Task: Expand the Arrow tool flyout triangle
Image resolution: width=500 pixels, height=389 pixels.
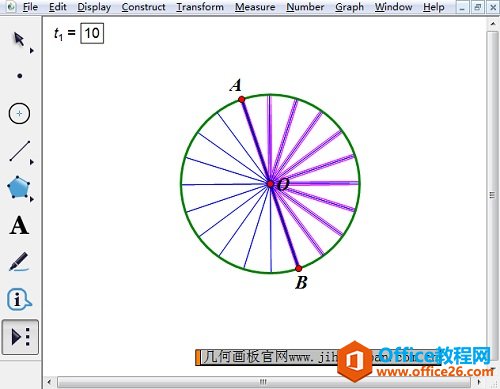Action: tap(32, 51)
